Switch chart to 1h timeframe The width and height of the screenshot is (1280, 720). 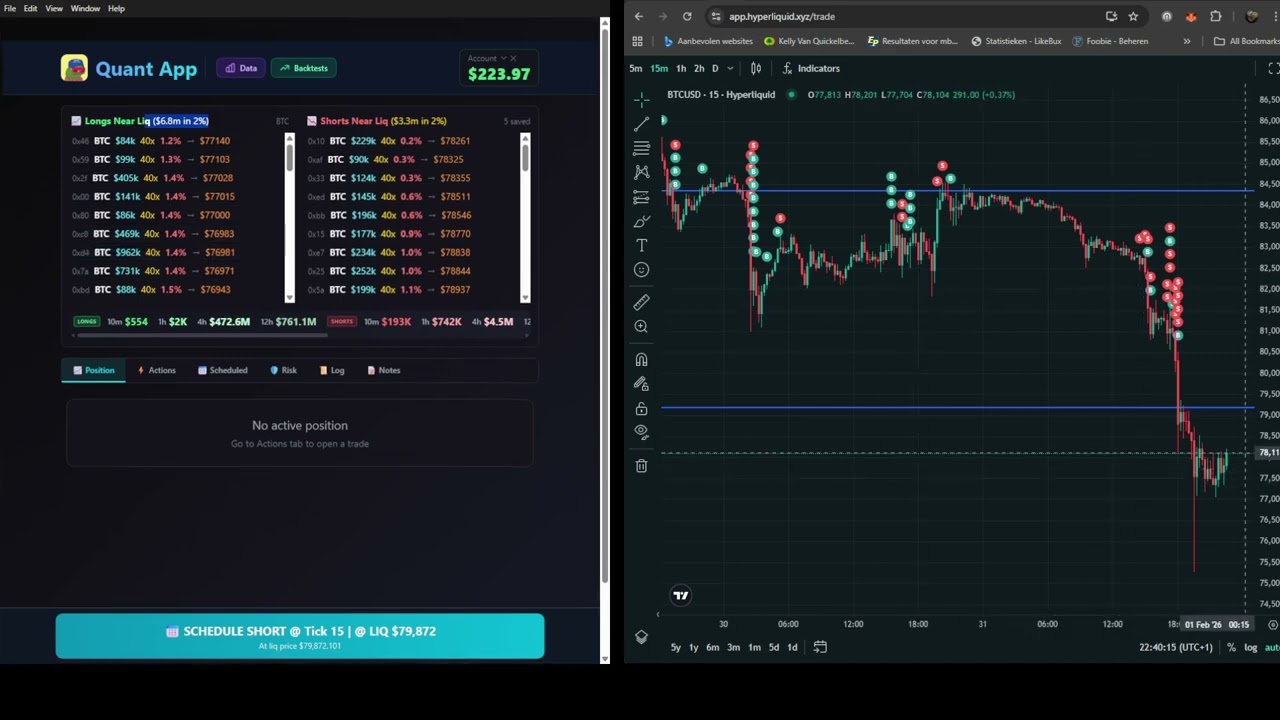(x=681, y=68)
